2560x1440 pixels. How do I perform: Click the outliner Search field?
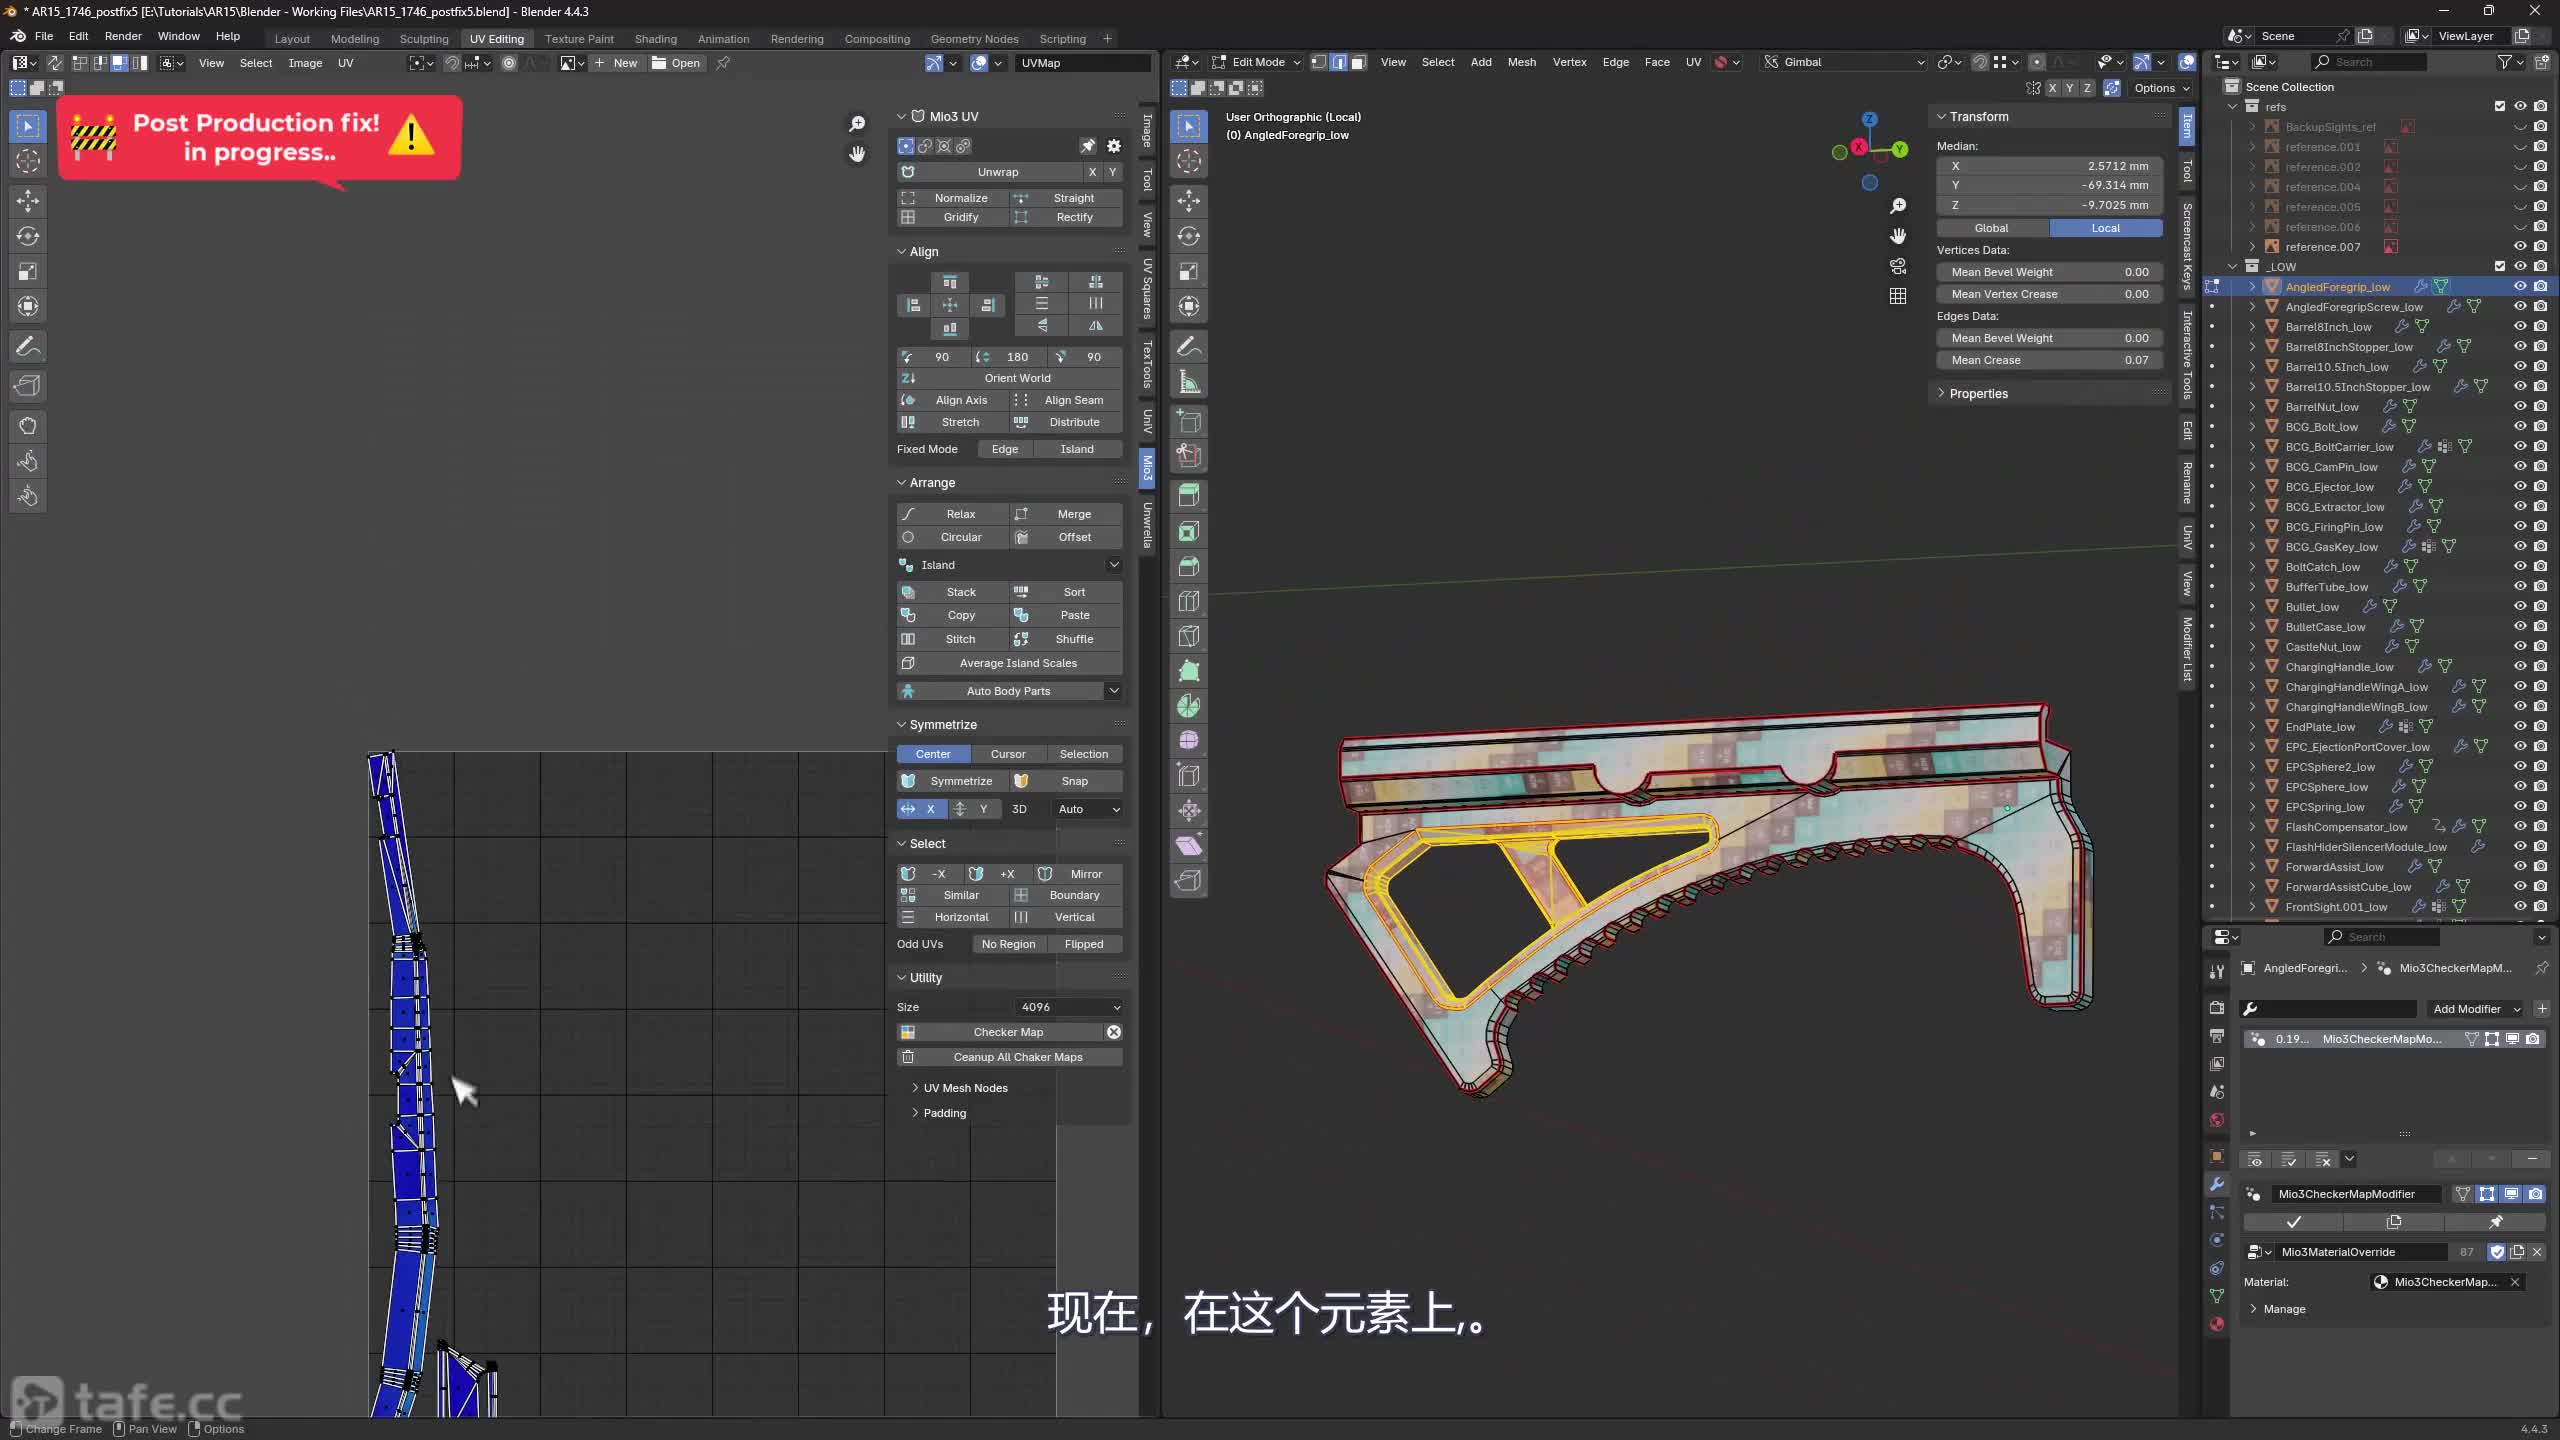click(x=2368, y=62)
